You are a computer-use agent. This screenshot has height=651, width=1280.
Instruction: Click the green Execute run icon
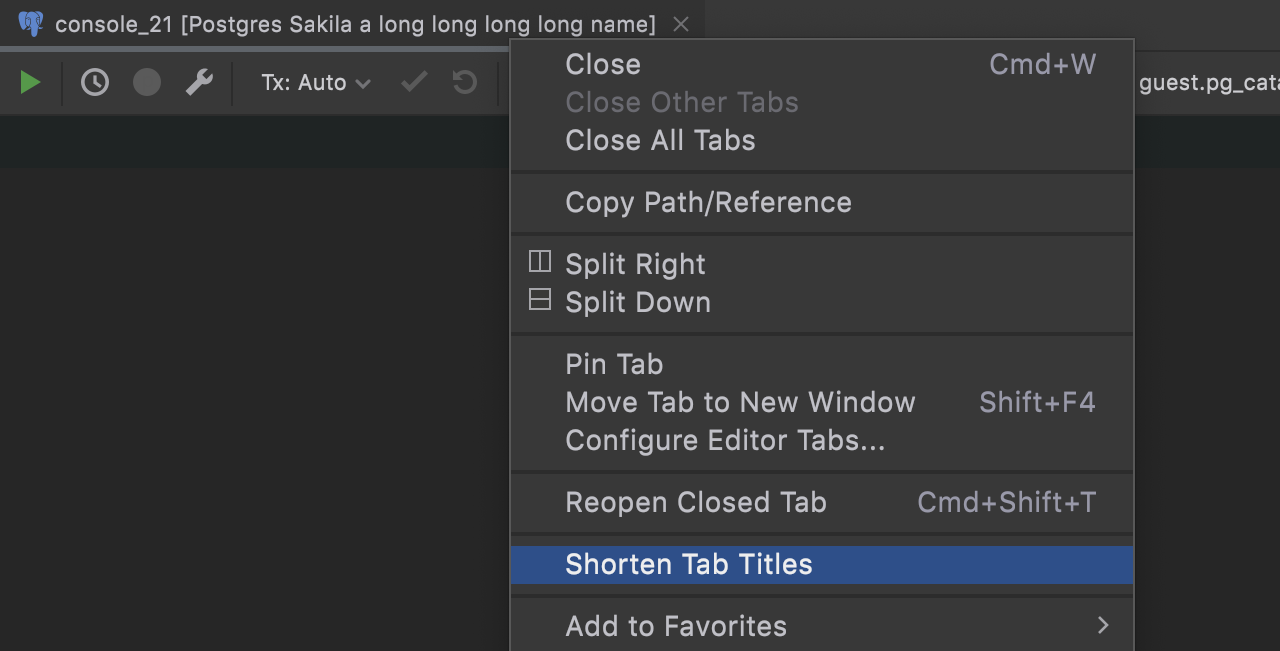click(30, 82)
